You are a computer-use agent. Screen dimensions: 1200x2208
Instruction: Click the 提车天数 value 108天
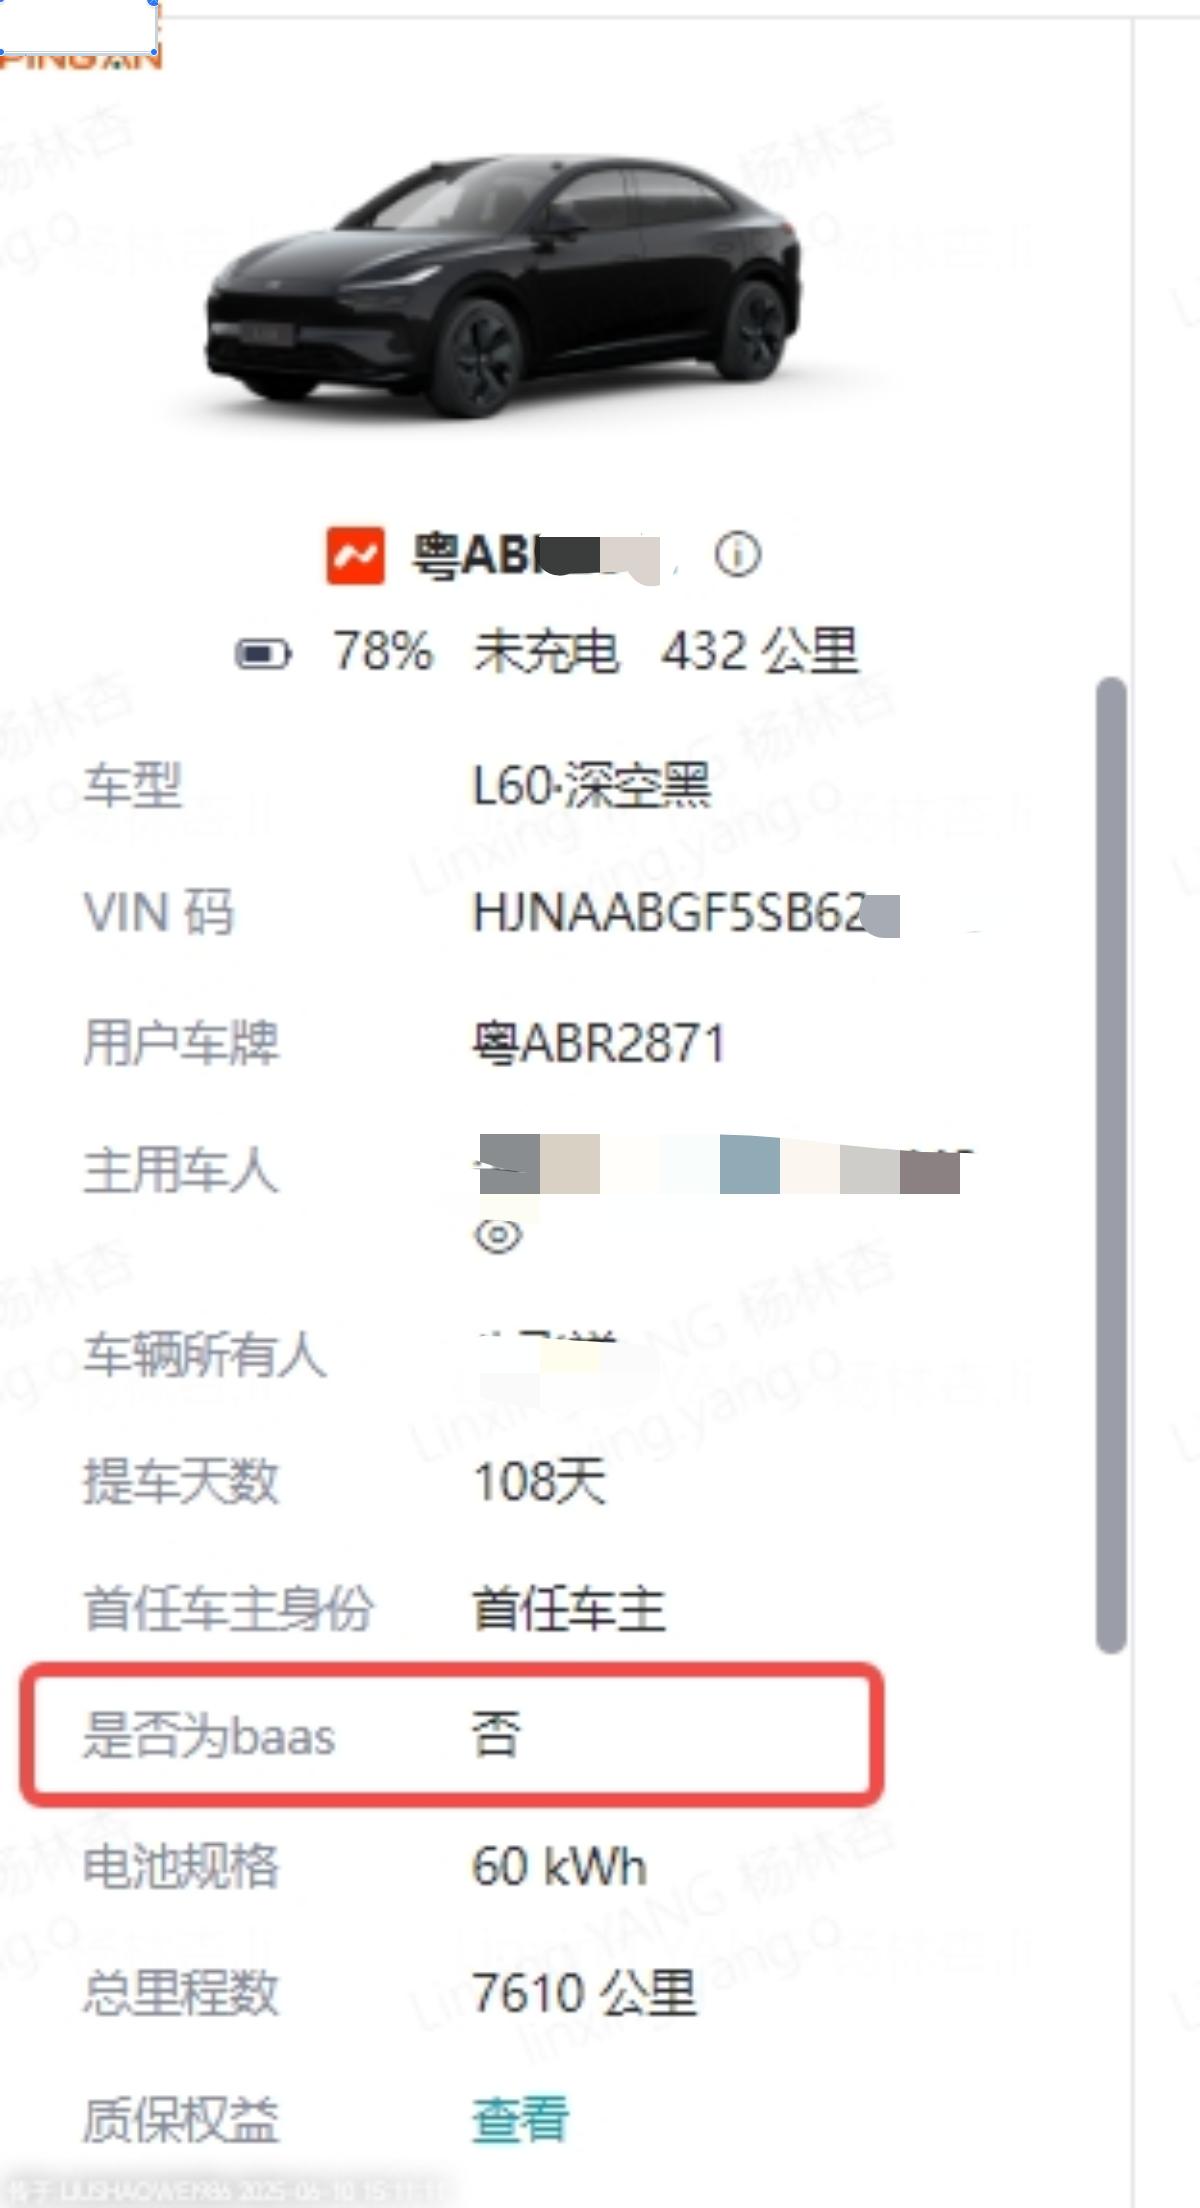pos(539,1481)
